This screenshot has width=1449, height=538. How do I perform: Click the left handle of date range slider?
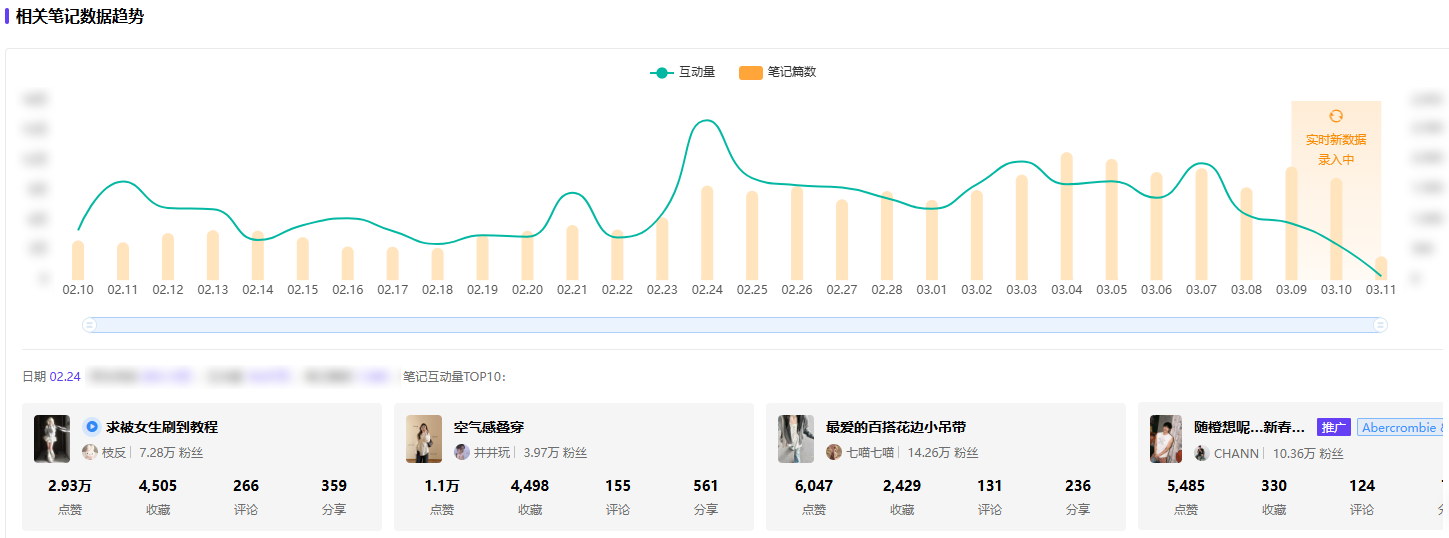(x=89, y=325)
